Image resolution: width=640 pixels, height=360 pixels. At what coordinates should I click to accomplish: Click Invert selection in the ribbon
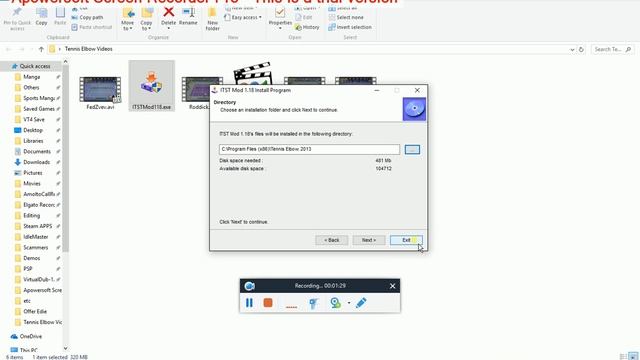coord(350,27)
